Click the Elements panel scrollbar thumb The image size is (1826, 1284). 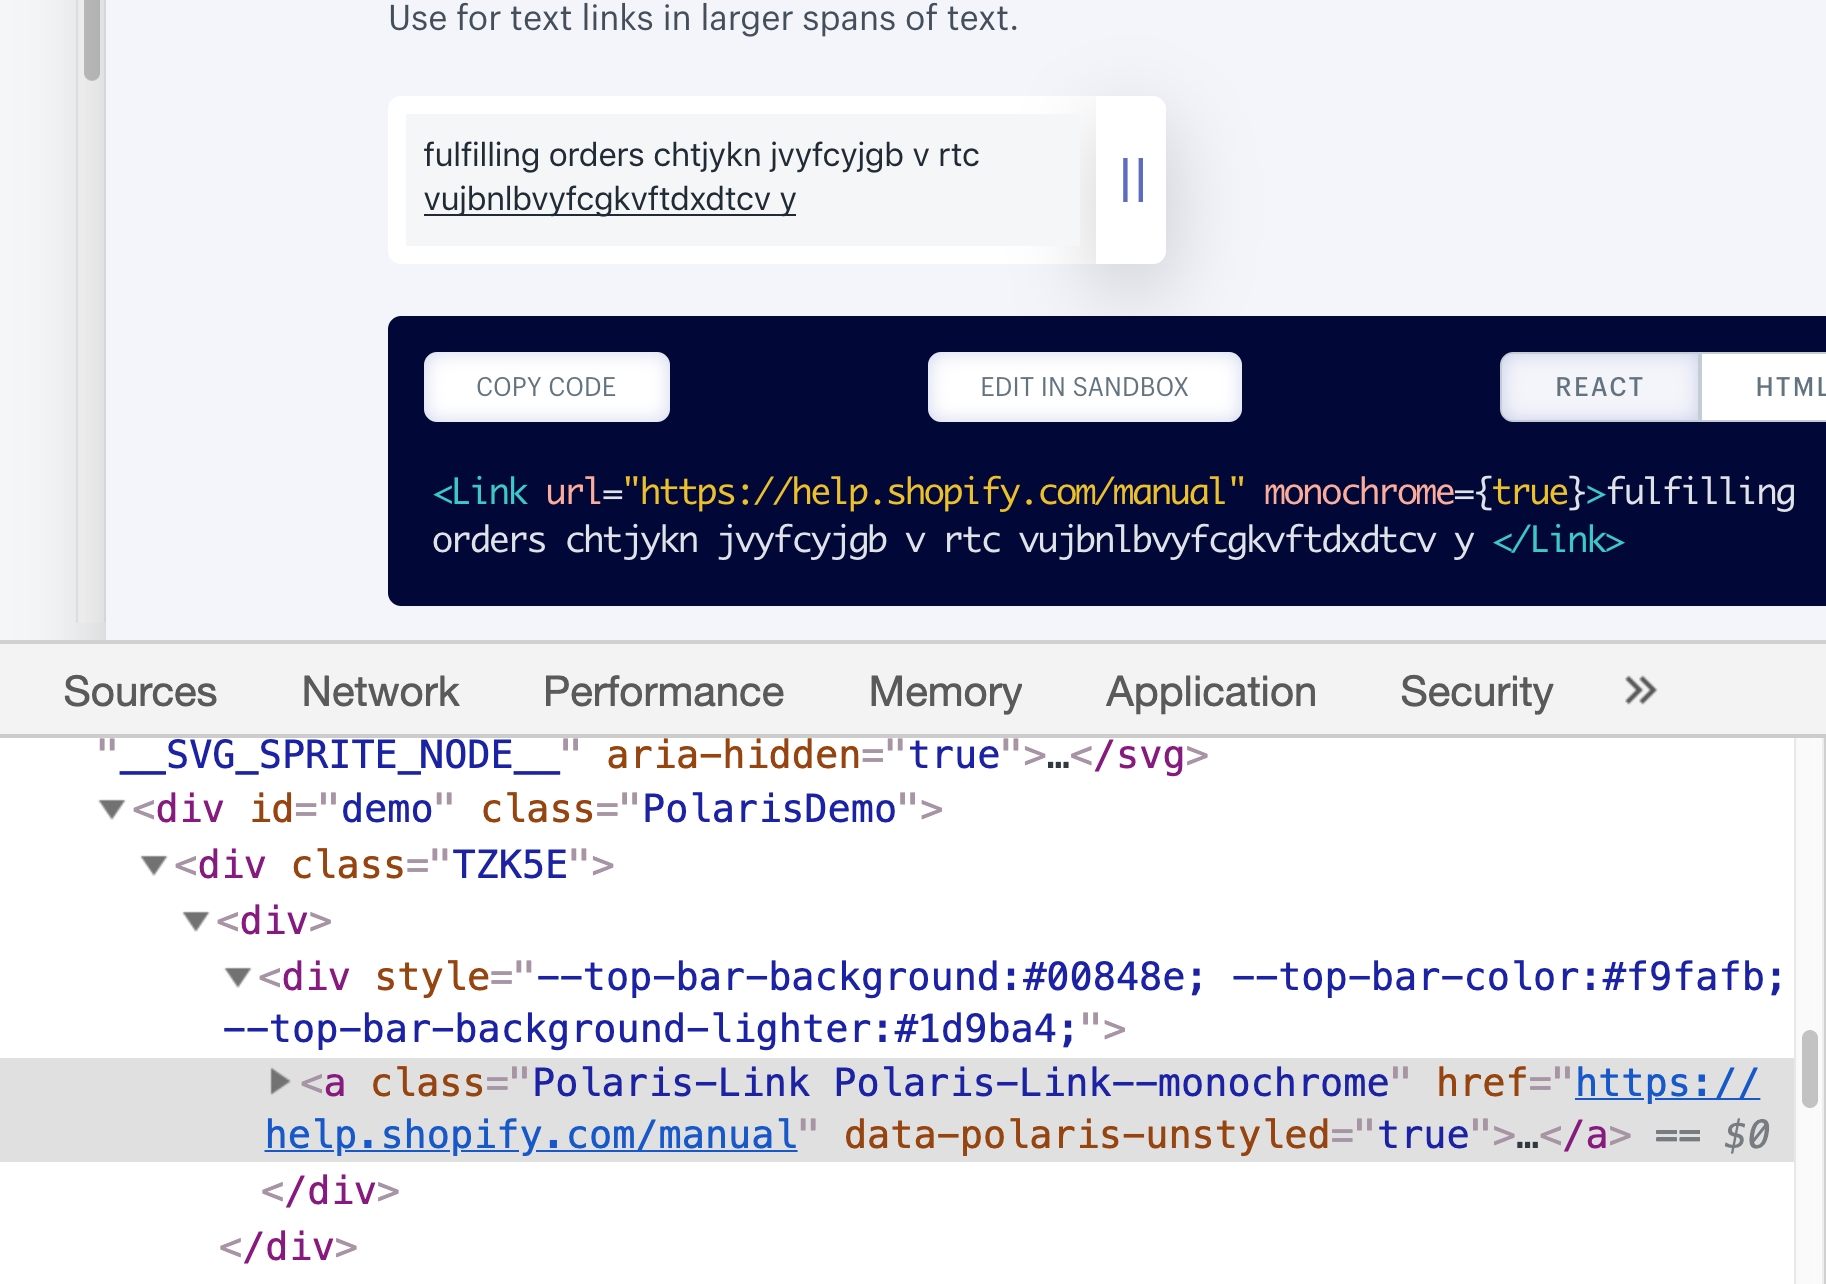tap(1809, 1069)
